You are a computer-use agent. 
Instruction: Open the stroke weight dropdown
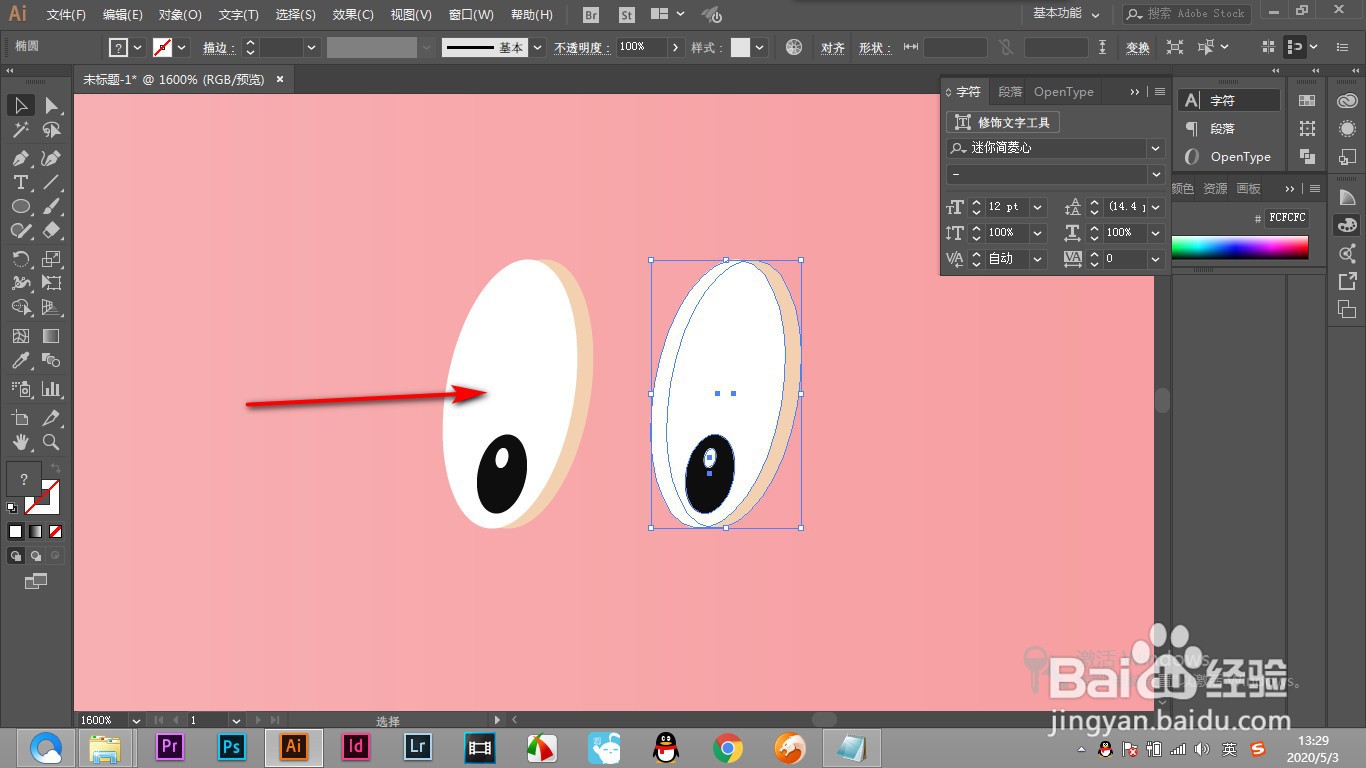coord(312,47)
